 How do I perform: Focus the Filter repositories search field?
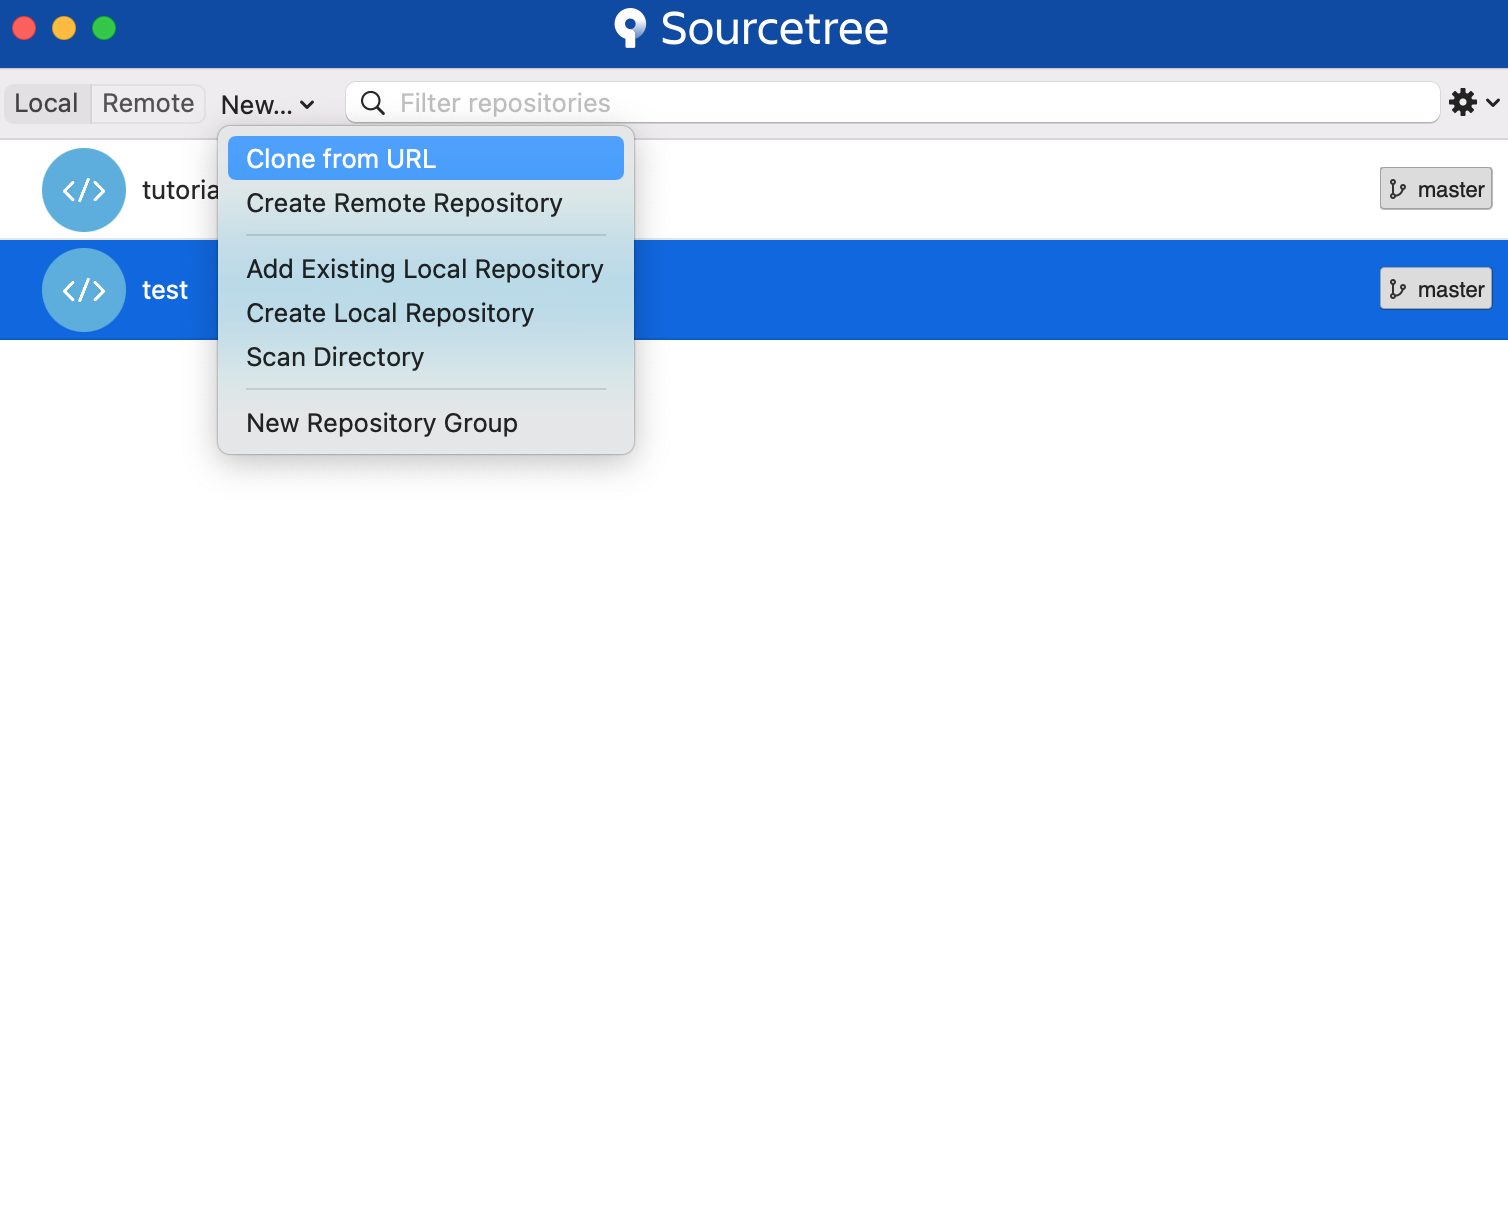point(892,102)
